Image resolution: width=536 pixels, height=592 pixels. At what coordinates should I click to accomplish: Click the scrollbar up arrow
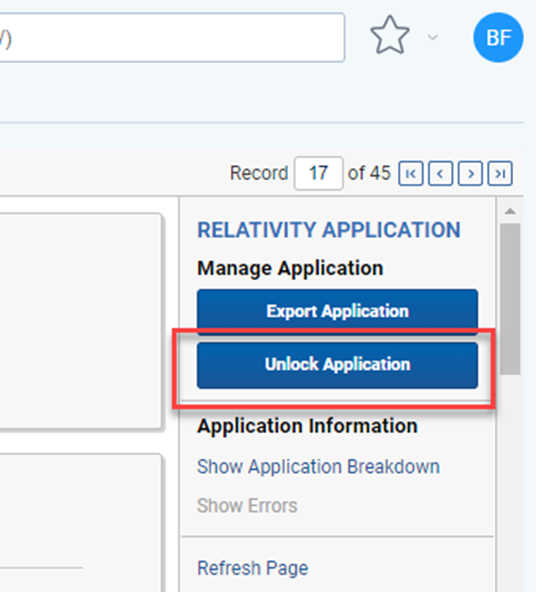pyautogui.click(x=510, y=211)
